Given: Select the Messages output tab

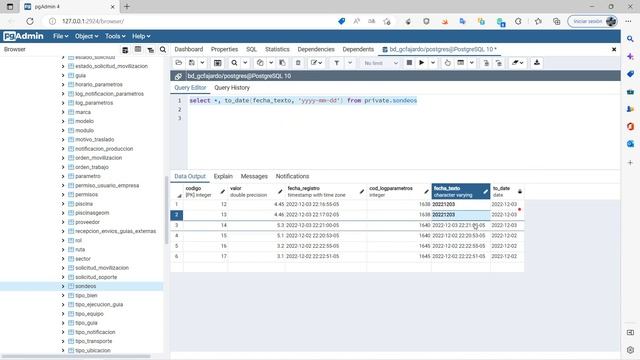Looking at the screenshot, I should click(x=254, y=176).
